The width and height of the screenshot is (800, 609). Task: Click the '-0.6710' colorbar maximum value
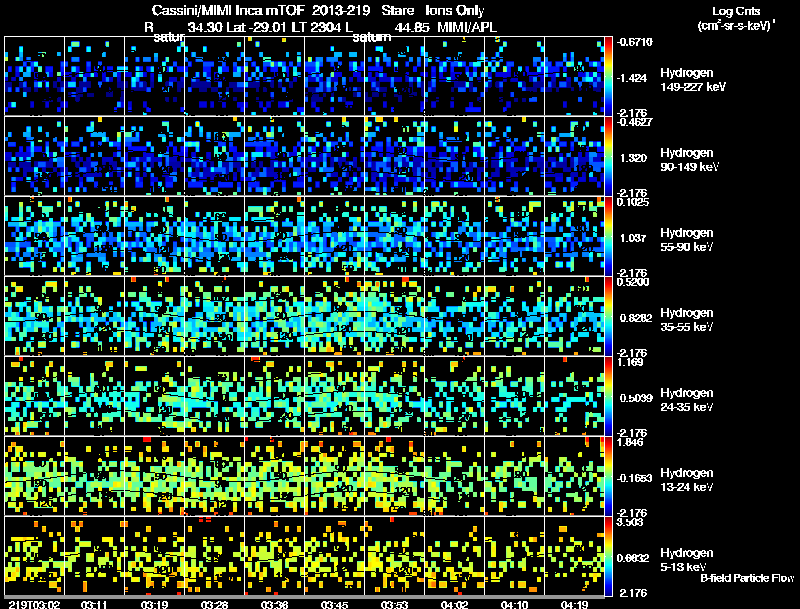tap(634, 42)
